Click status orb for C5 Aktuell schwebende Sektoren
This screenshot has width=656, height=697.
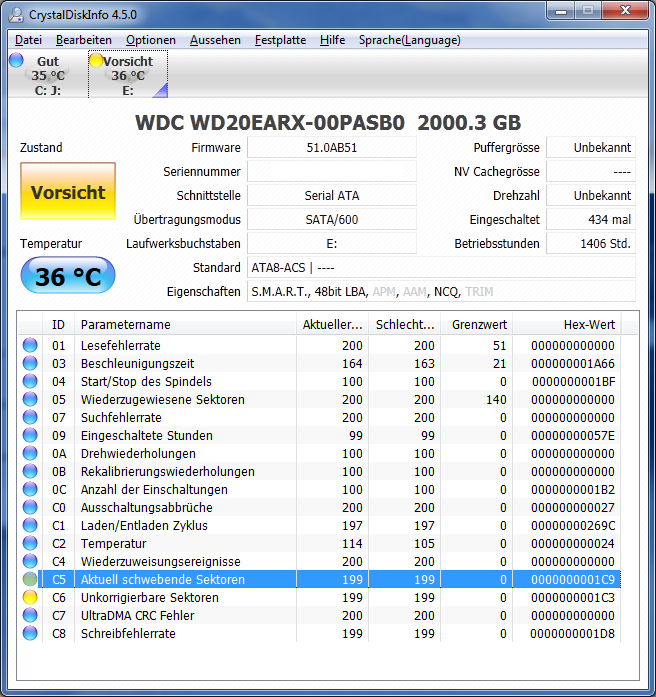point(30,579)
